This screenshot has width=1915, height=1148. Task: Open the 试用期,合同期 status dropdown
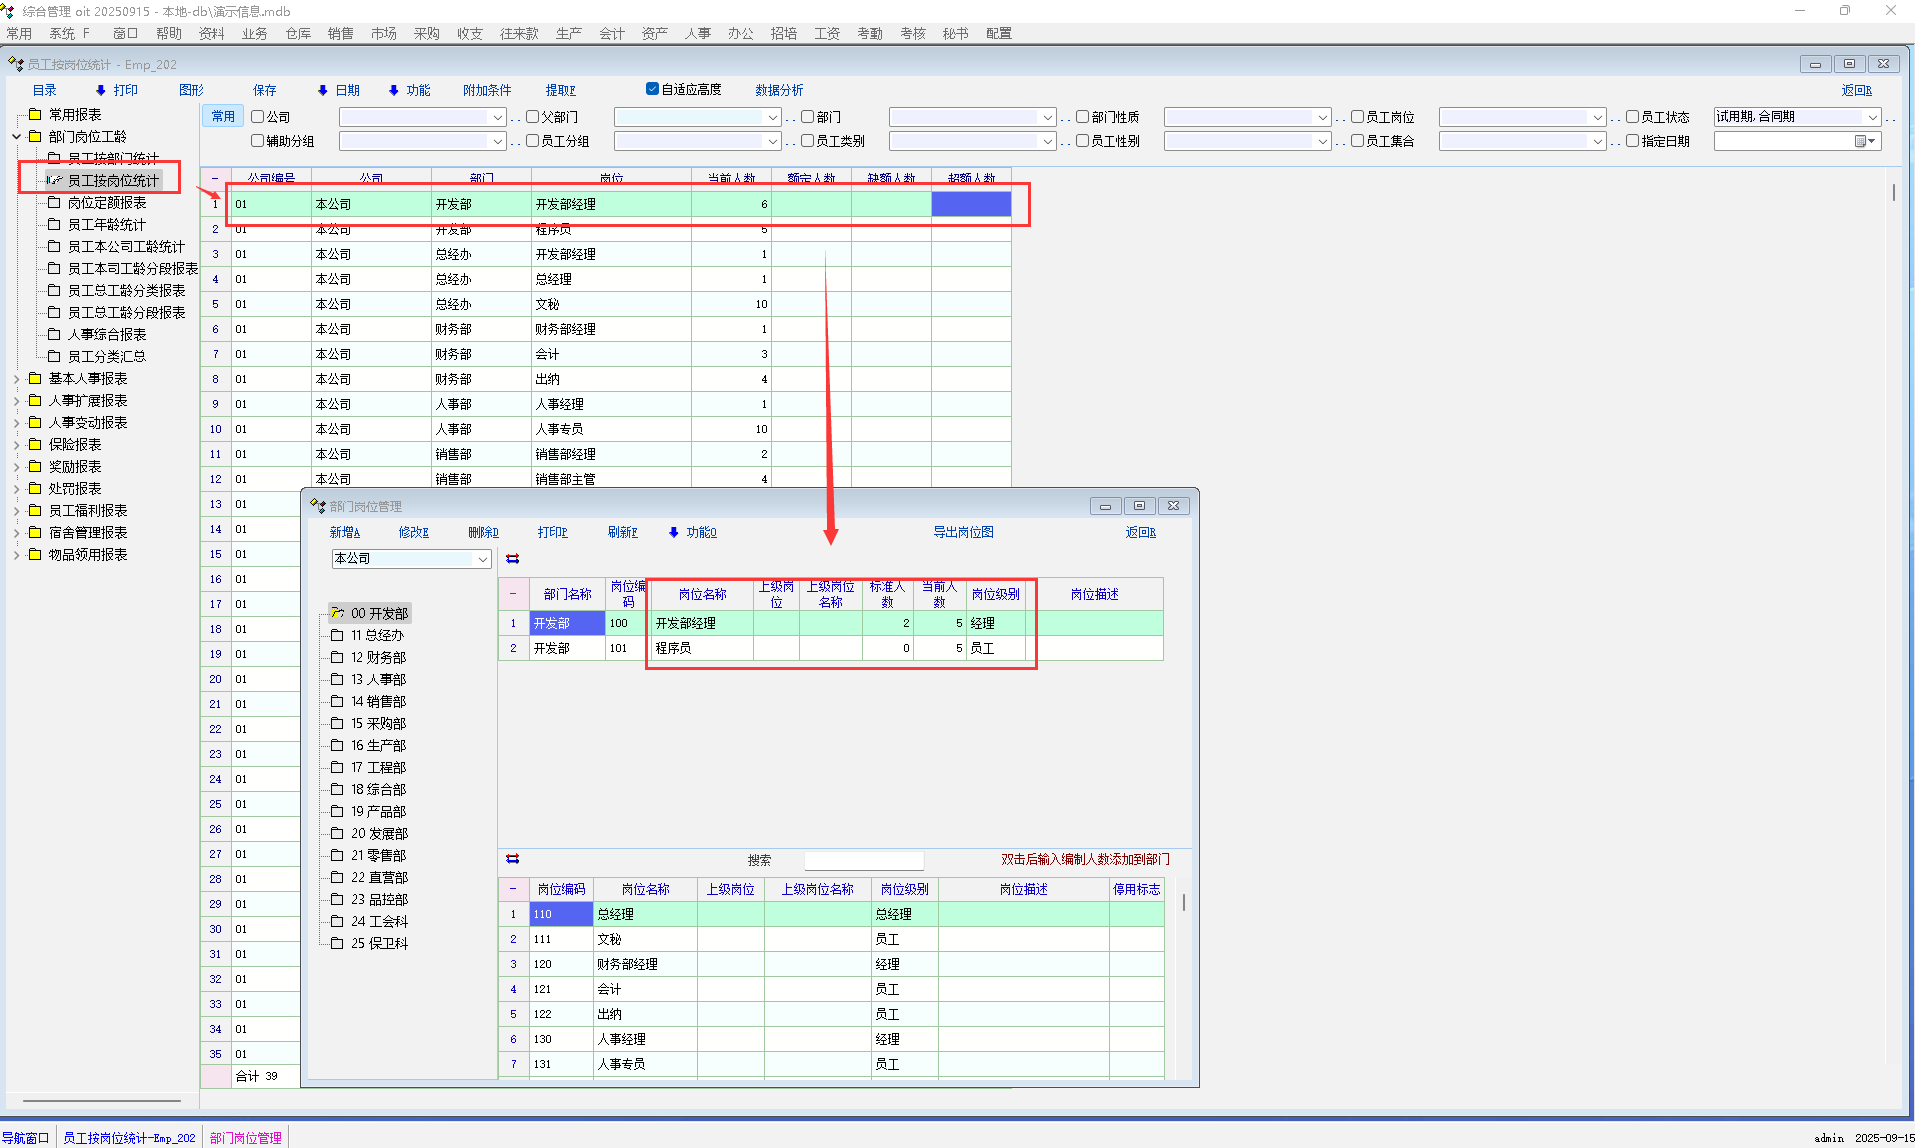(x=1872, y=117)
